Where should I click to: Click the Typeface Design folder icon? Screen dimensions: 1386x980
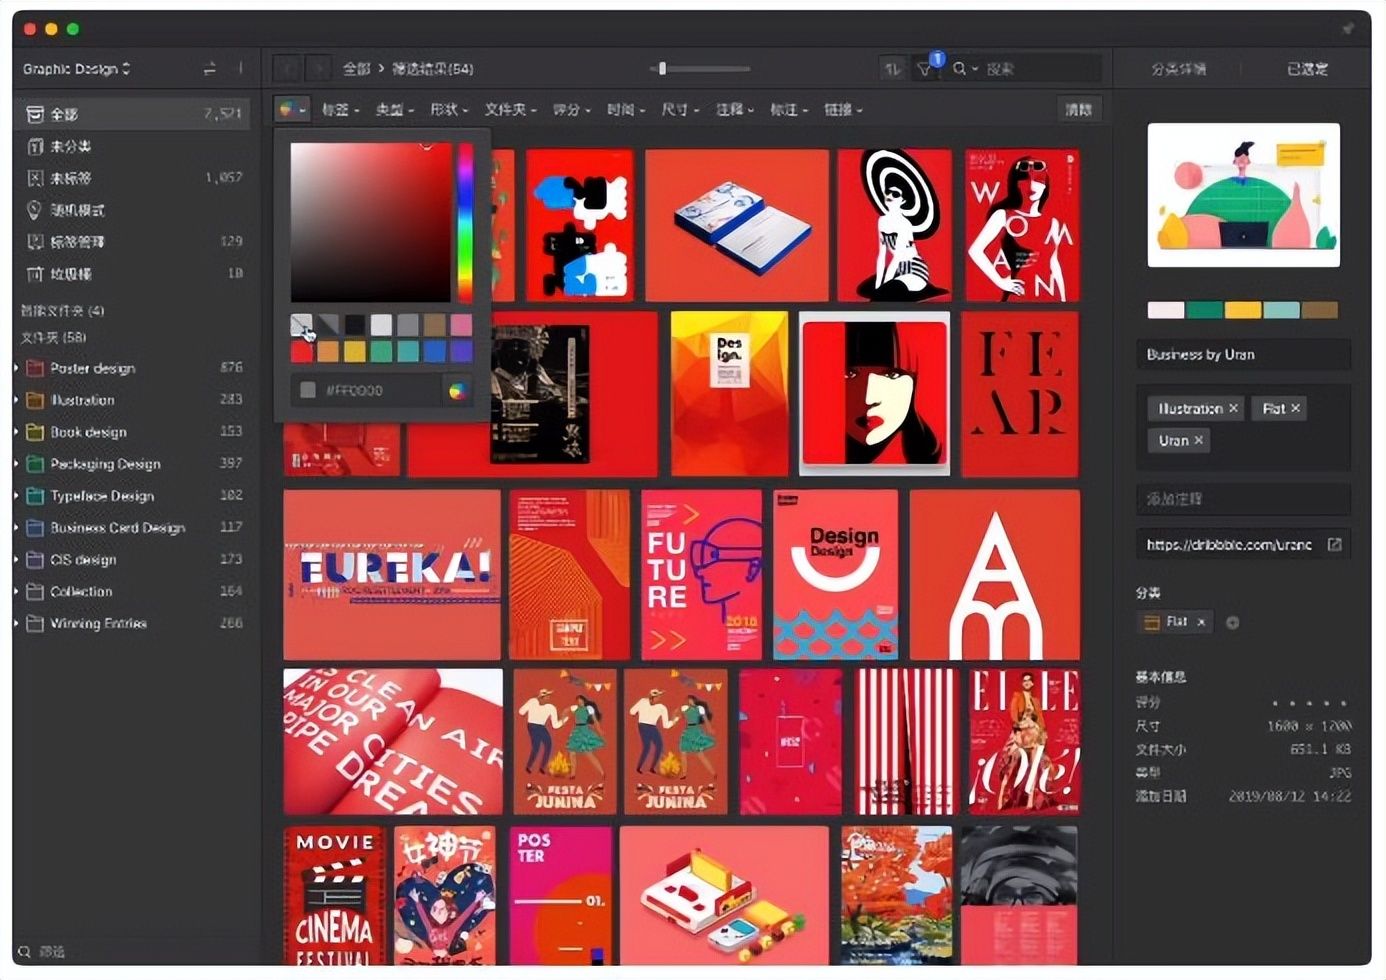click(x=35, y=496)
